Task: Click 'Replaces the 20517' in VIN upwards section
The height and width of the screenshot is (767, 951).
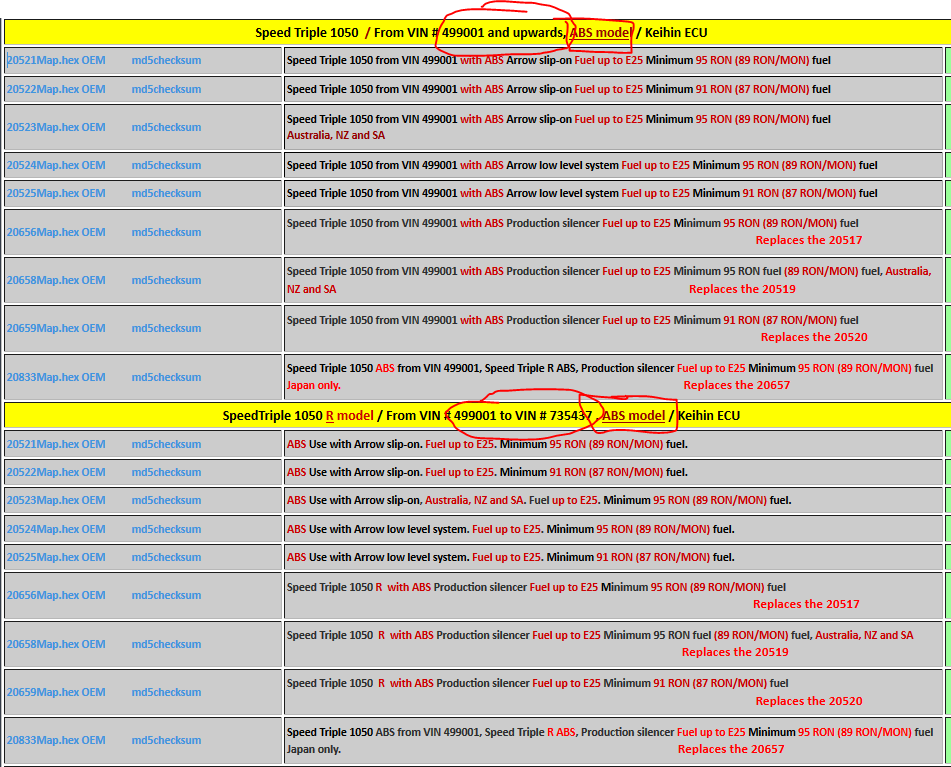Action: tap(808, 240)
